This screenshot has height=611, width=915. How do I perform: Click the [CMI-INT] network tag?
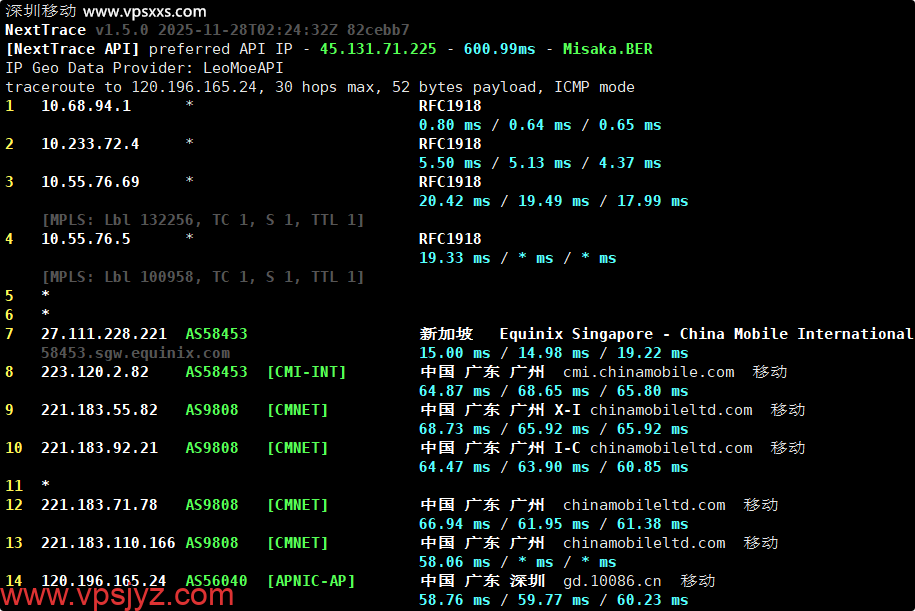(x=306, y=372)
